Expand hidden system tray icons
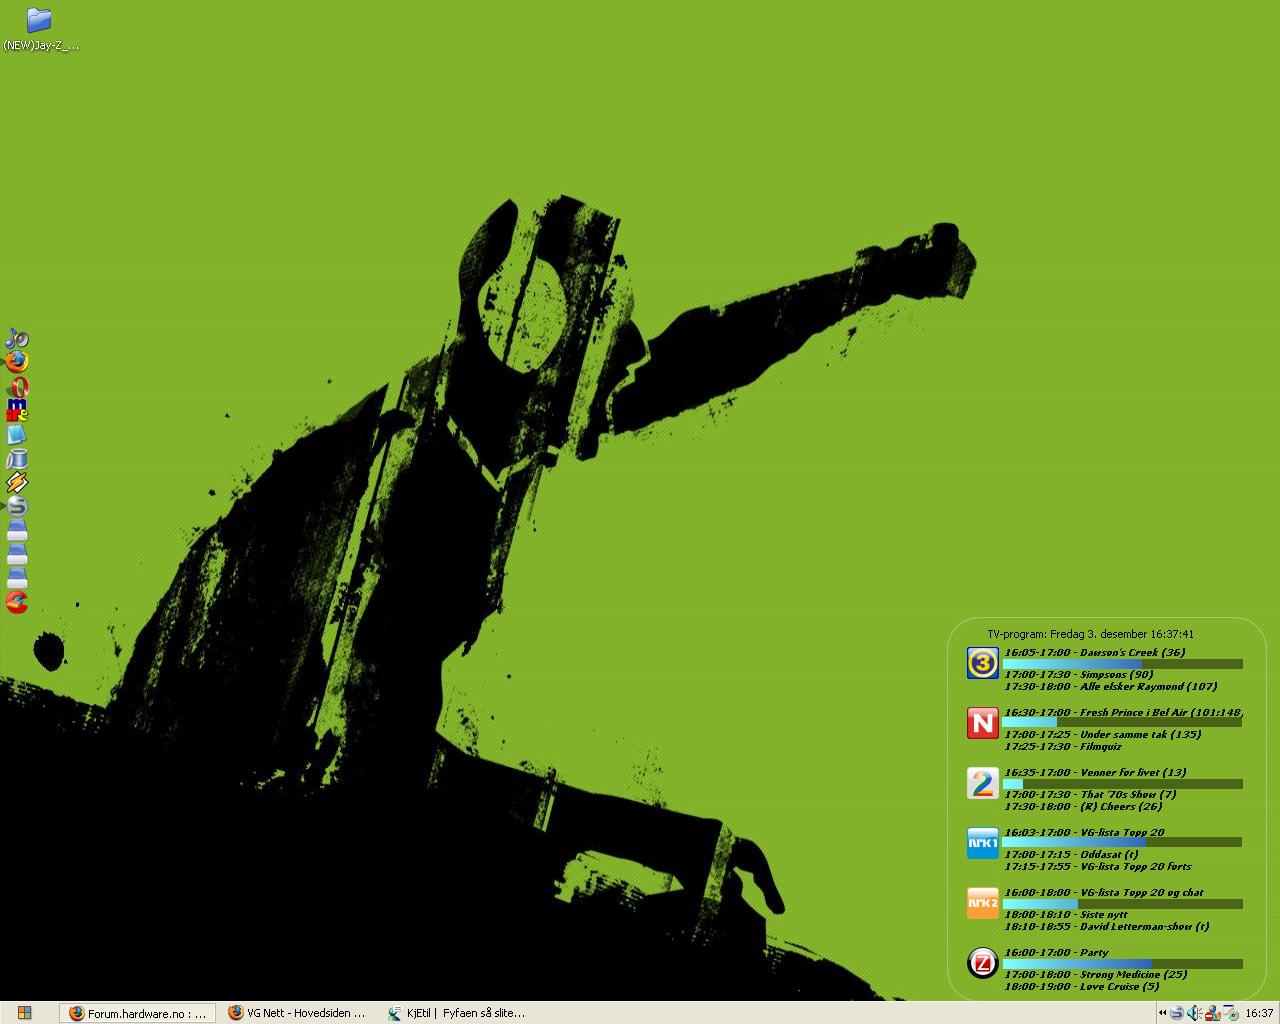The height and width of the screenshot is (1024, 1280). [1163, 1013]
